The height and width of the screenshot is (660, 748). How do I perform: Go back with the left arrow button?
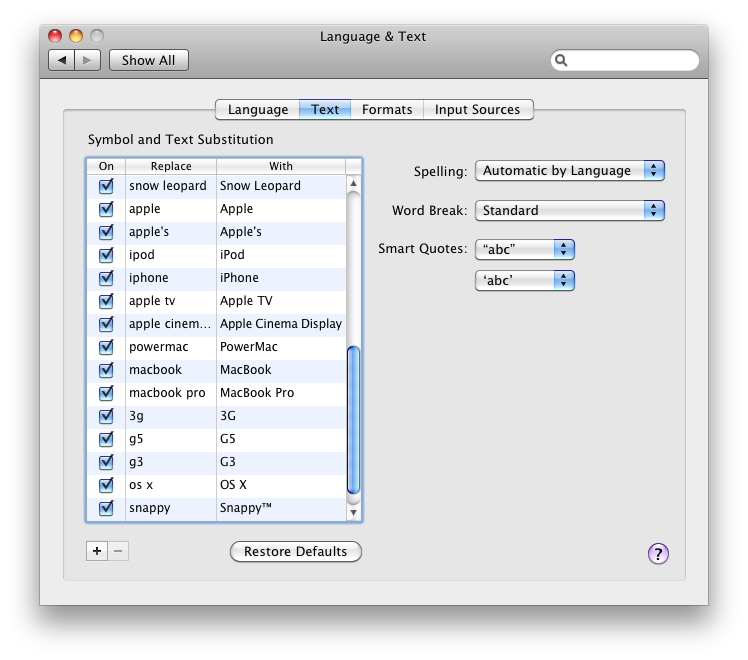[62, 60]
